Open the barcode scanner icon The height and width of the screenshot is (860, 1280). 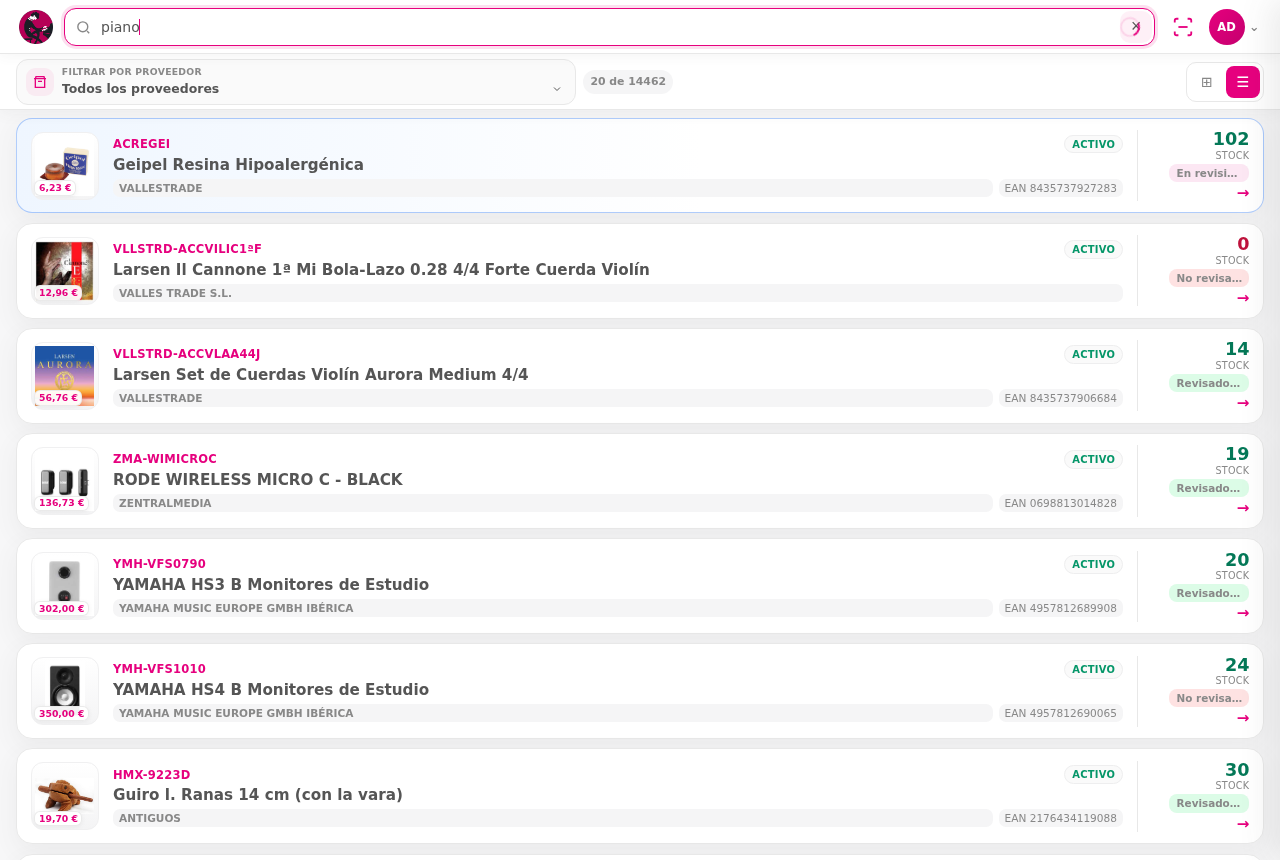point(1183,27)
